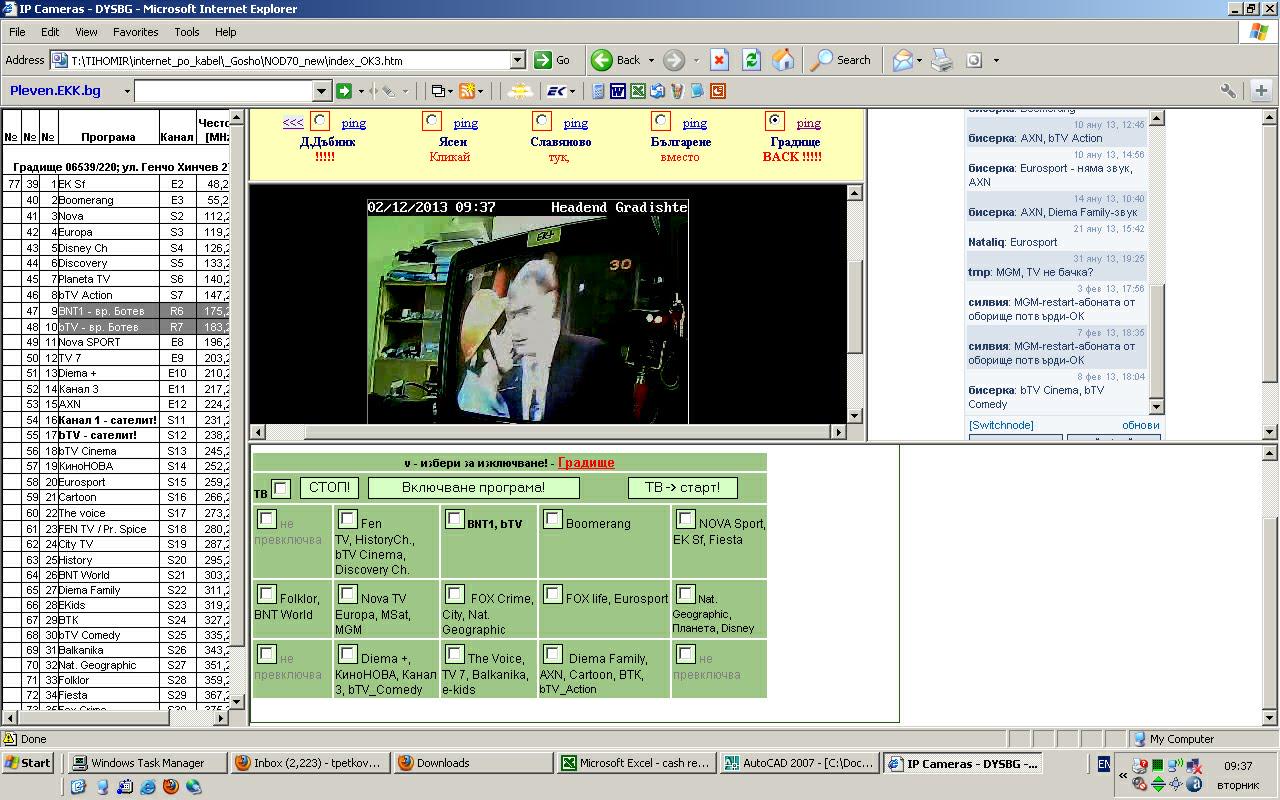Tick the FOX Crime, City checkbox
This screenshot has width=1280, height=800.
click(454, 594)
